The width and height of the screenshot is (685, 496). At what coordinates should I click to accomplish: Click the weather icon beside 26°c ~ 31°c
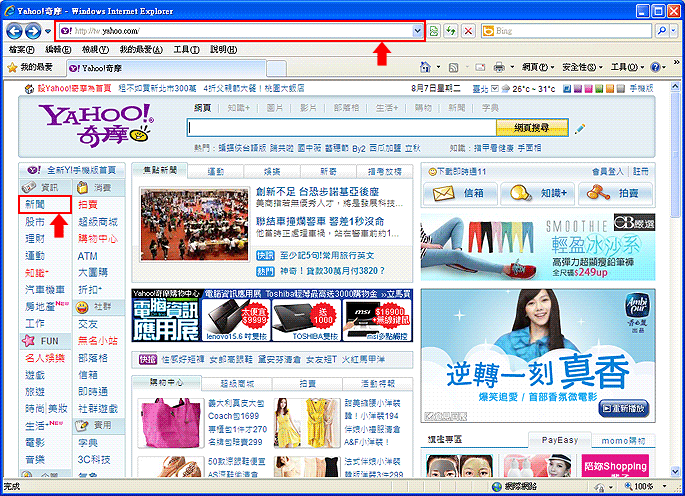505,89
